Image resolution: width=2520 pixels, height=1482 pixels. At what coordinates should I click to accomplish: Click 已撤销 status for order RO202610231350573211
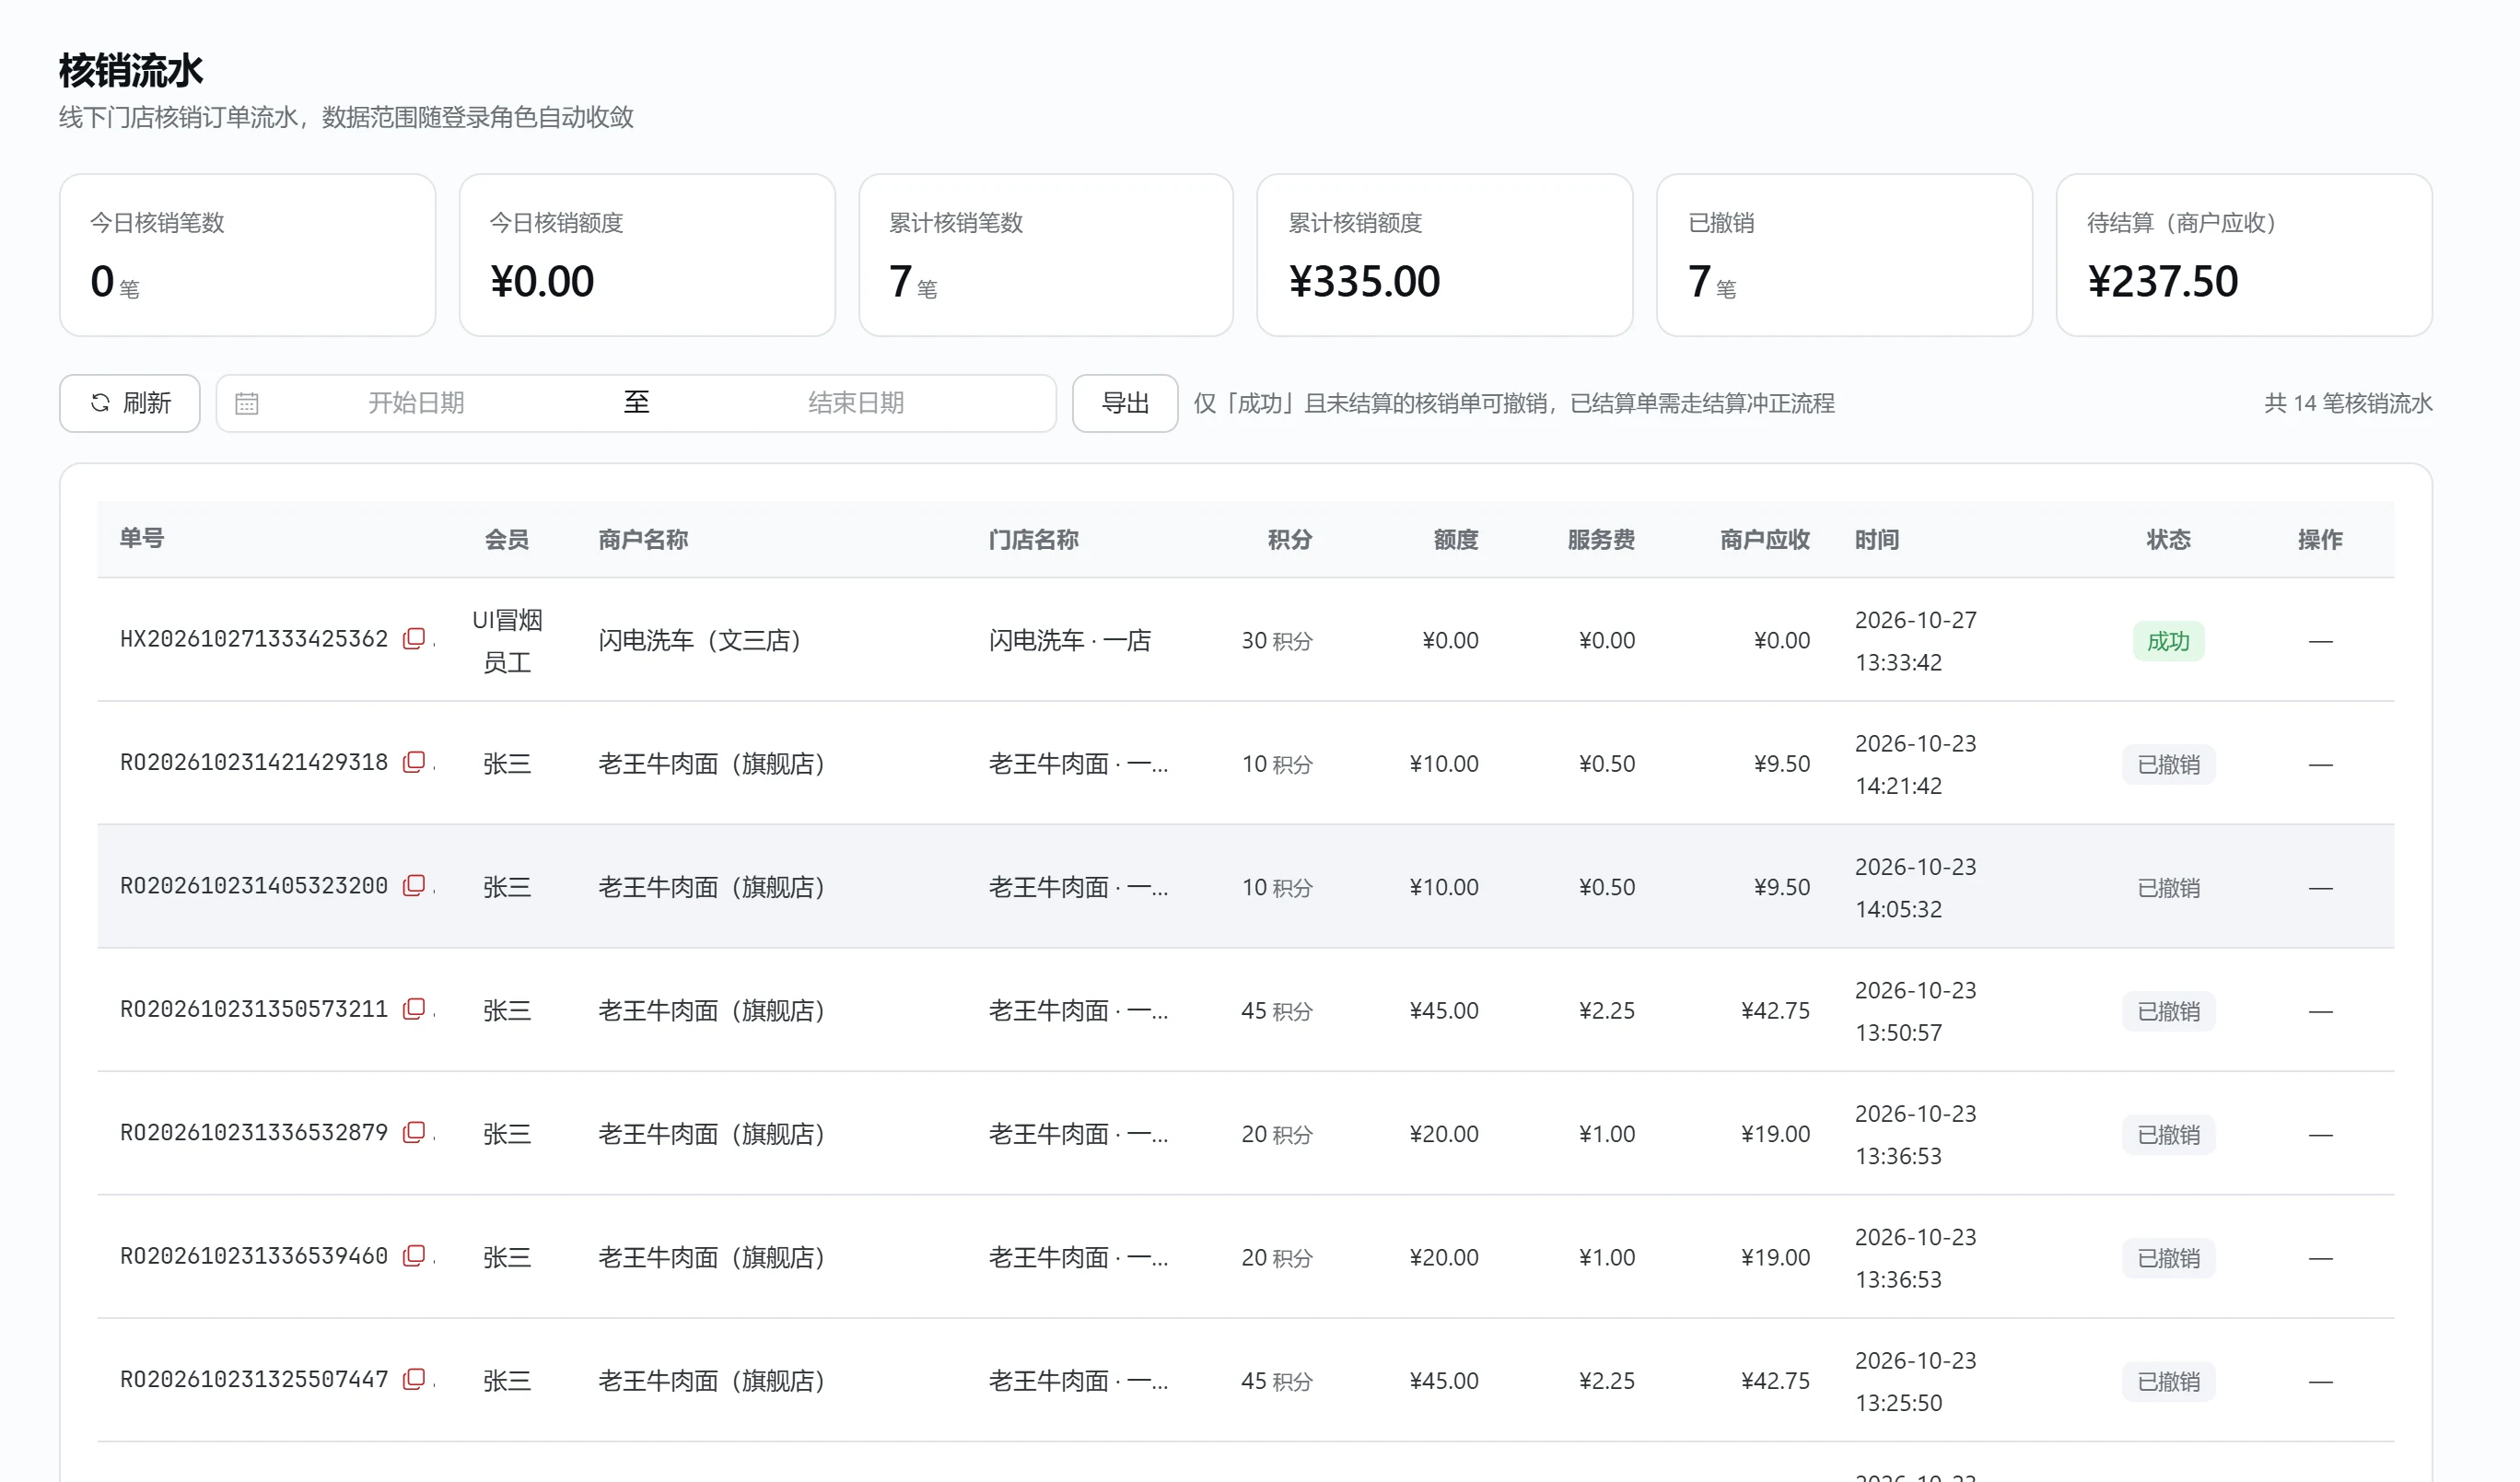click(2168, 1011)
